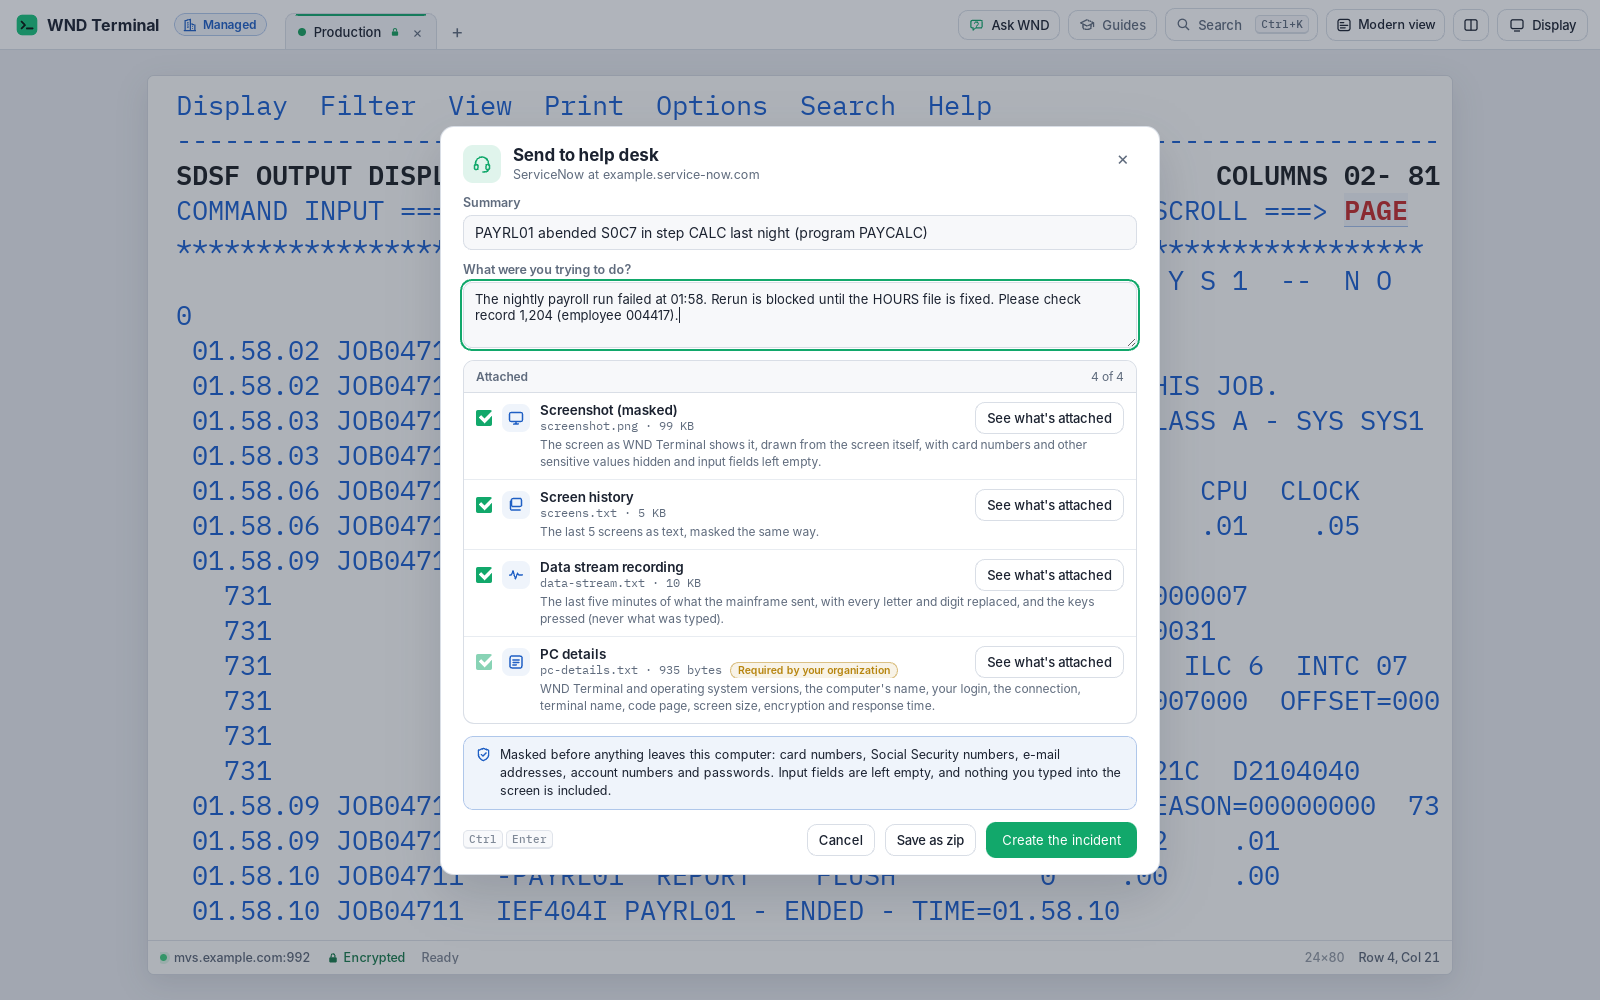Click the required PC details checkbox
The width and height of the screenshot is (1600, 1000).
click(484, 662)
